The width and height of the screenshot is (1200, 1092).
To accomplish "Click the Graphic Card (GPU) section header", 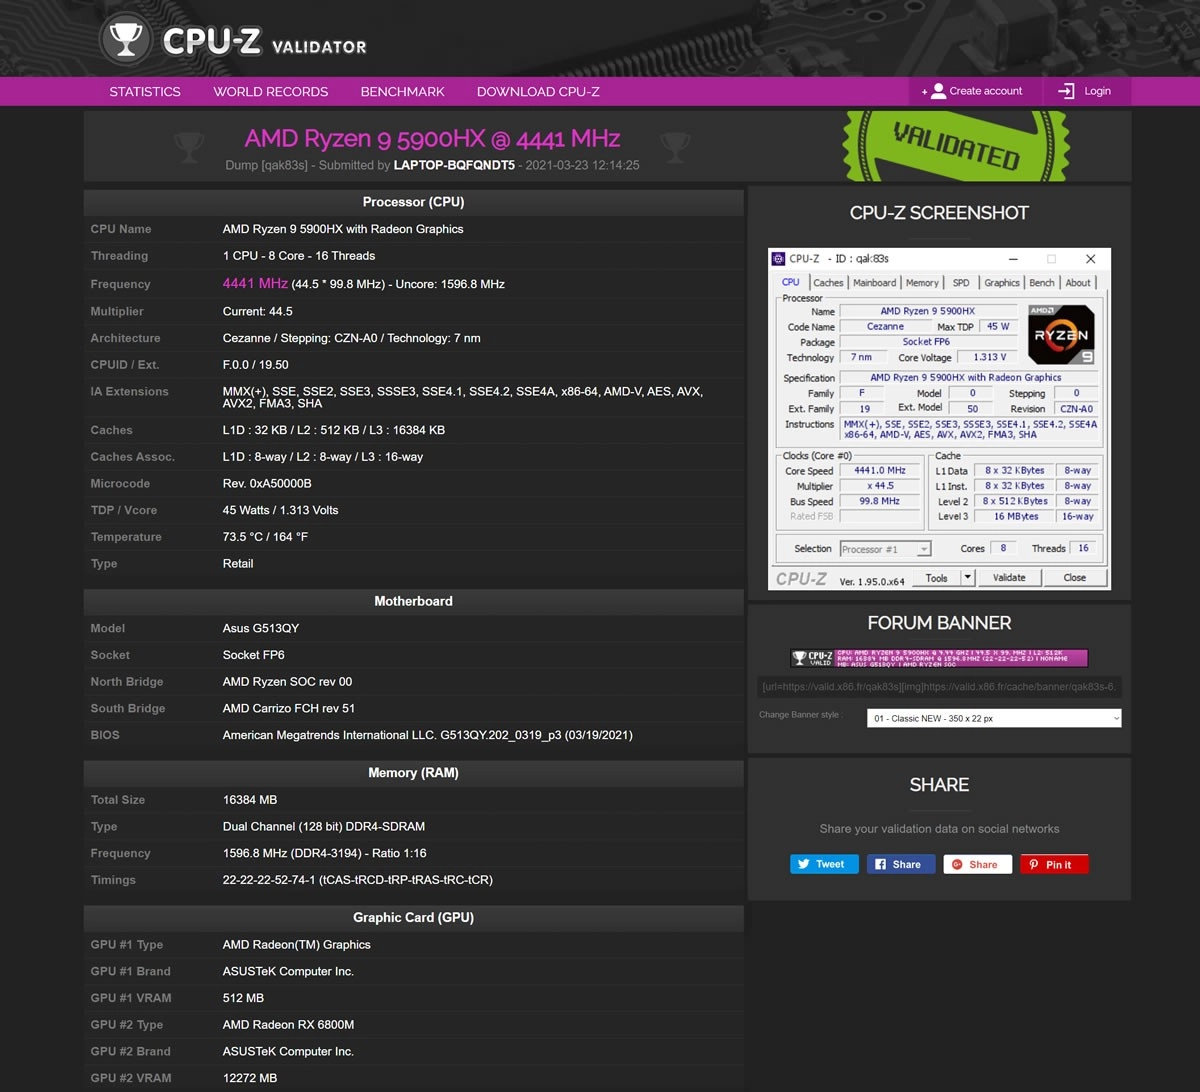I will pos(414,917).
